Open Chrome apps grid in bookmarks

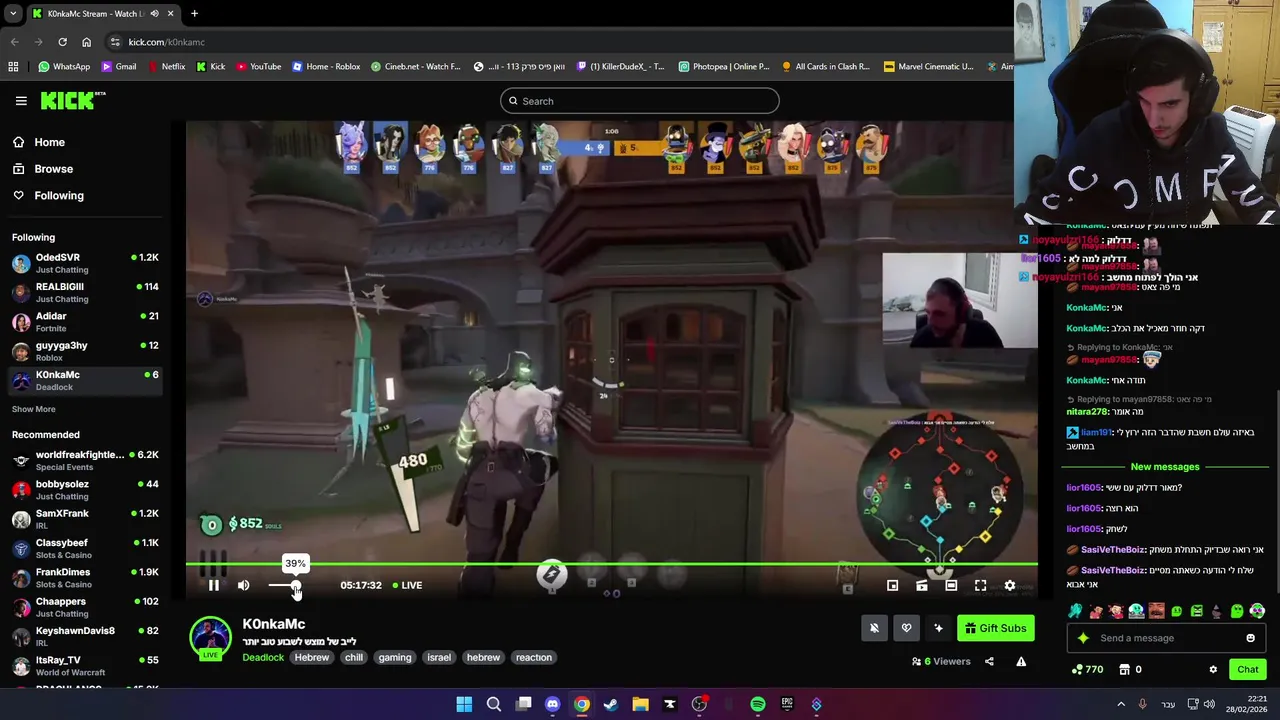(13, 67)
